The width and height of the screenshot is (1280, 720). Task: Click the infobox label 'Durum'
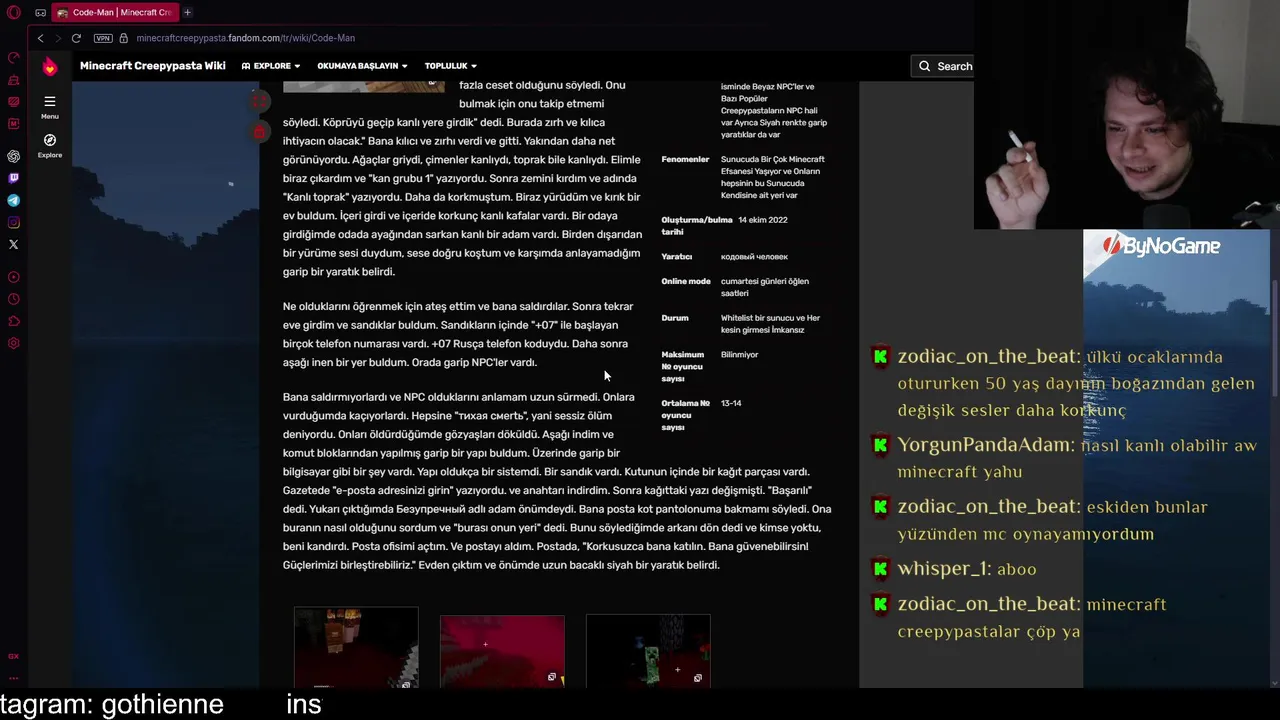click(x=675, y=318)
